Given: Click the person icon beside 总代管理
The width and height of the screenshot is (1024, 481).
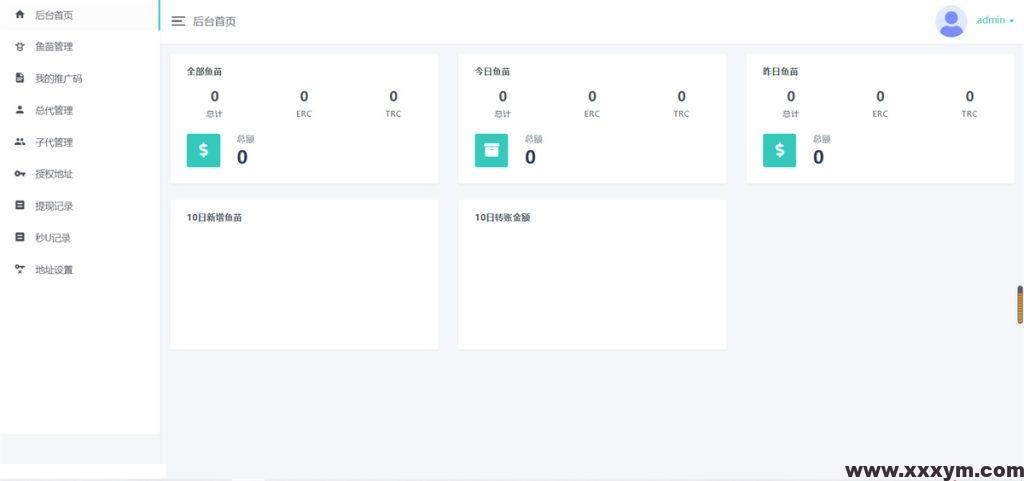Looking at the screenshot, I should [x=19, y=110].
